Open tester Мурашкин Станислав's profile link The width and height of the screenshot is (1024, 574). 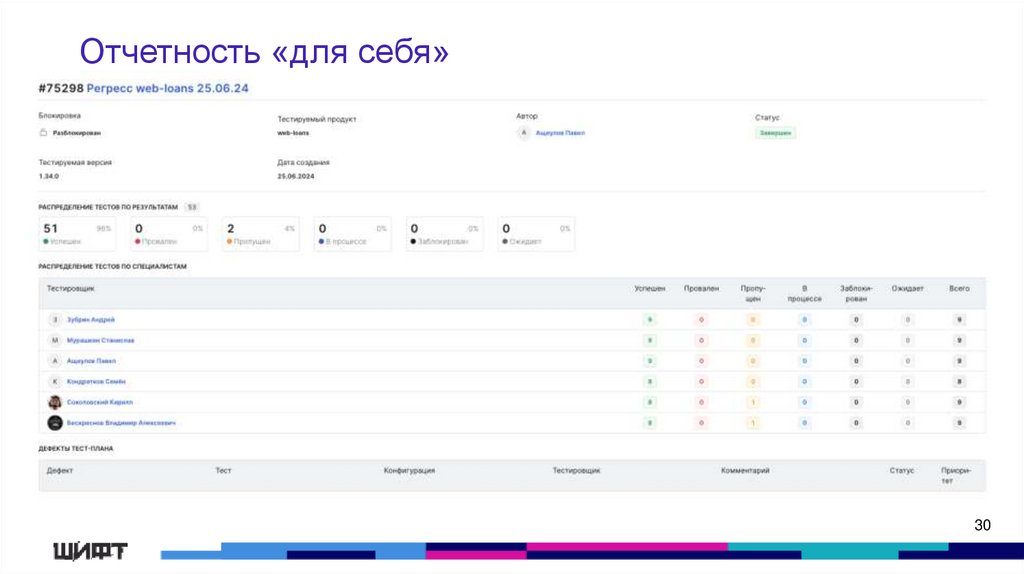pyautogui.click(x=101, y=340)
